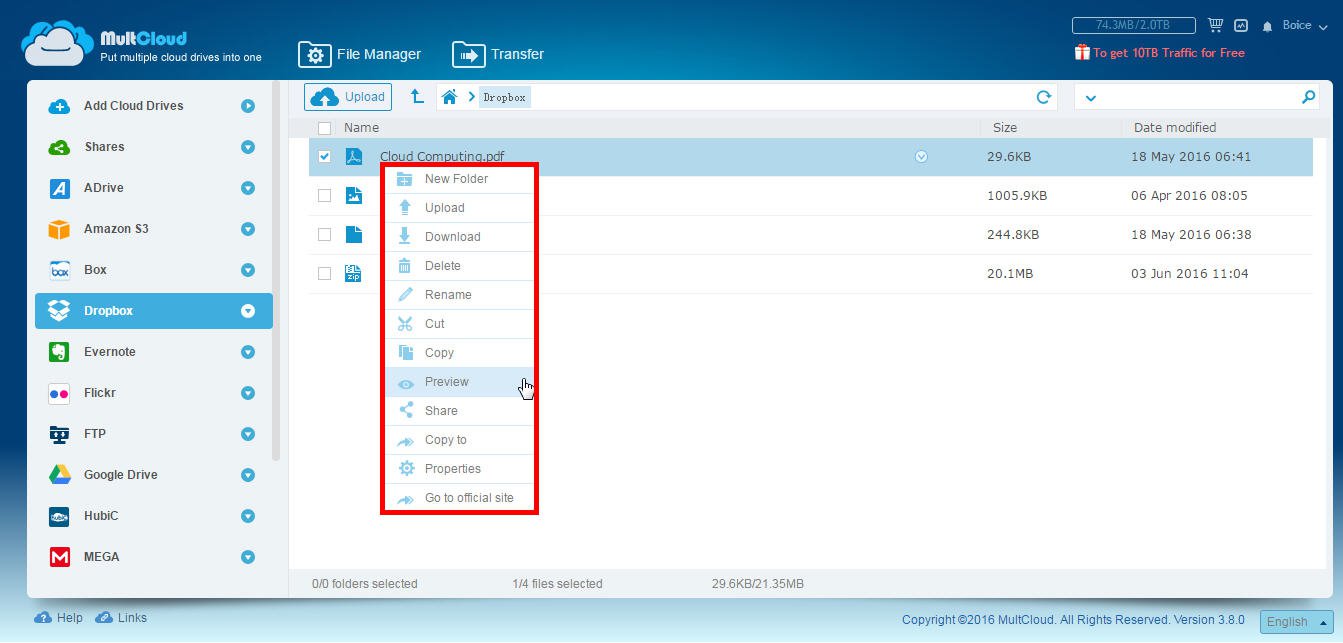Click the Amazon S3 cube icon
Viewport: 1343px width, 643px height.
59,229
